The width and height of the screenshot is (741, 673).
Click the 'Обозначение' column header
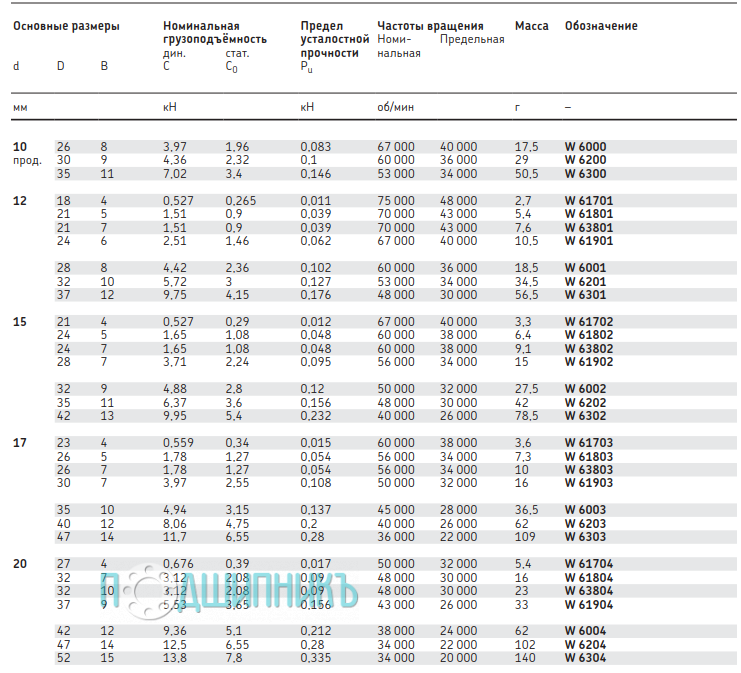click(x=601, y=26)
